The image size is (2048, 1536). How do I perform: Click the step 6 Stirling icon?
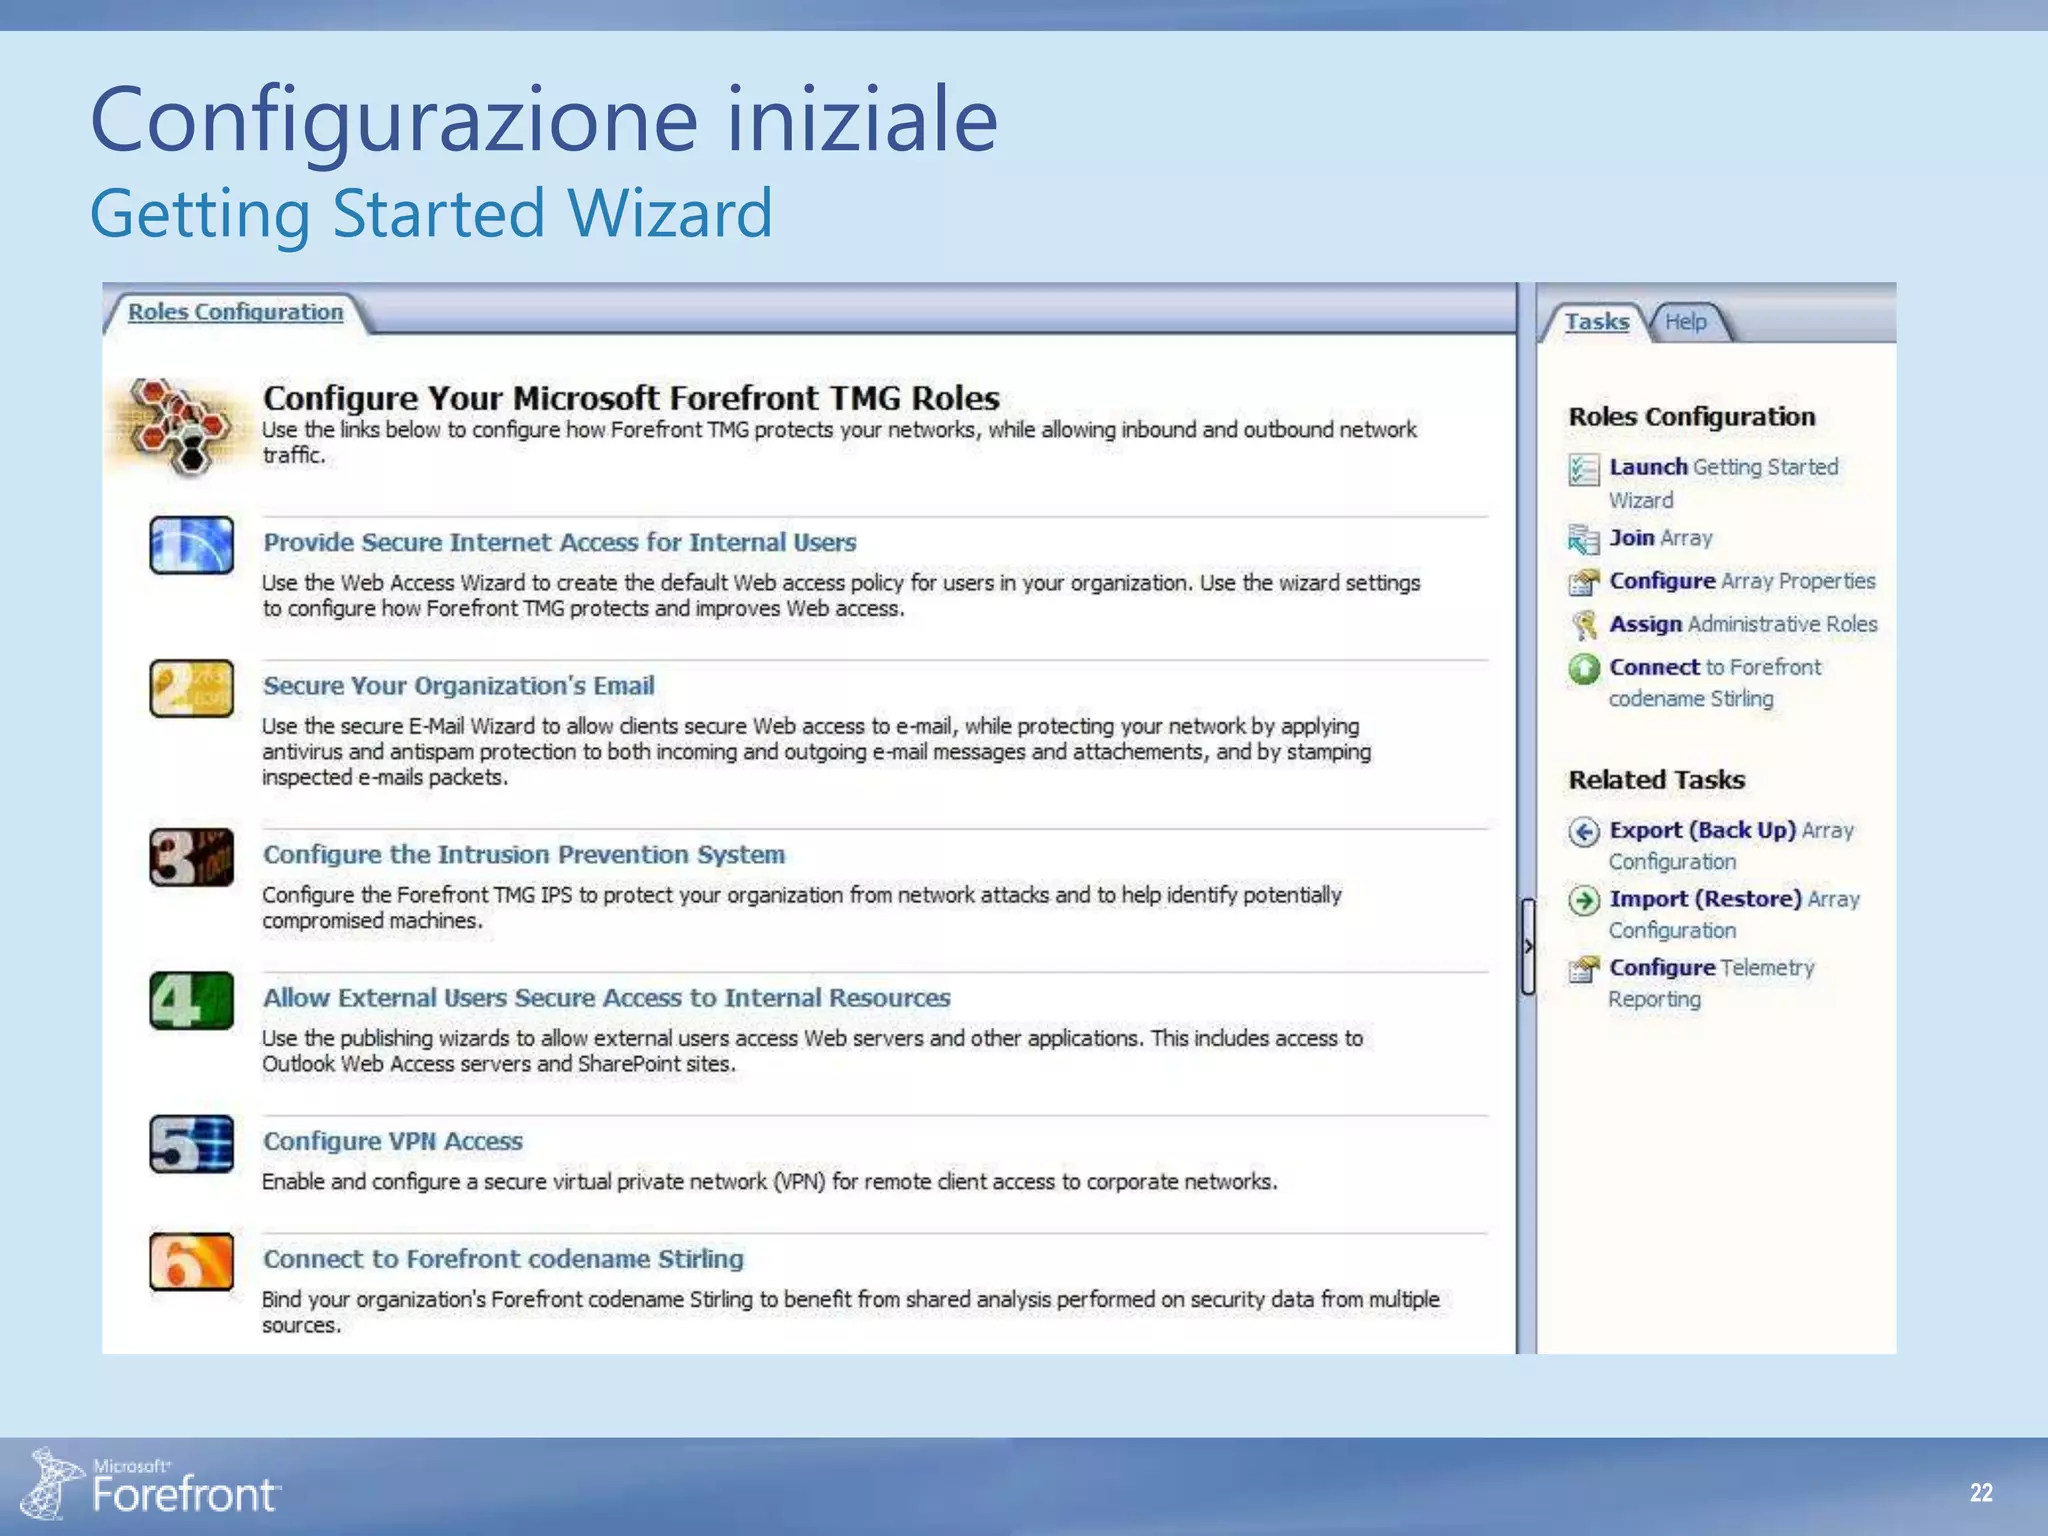point(191,1261)
